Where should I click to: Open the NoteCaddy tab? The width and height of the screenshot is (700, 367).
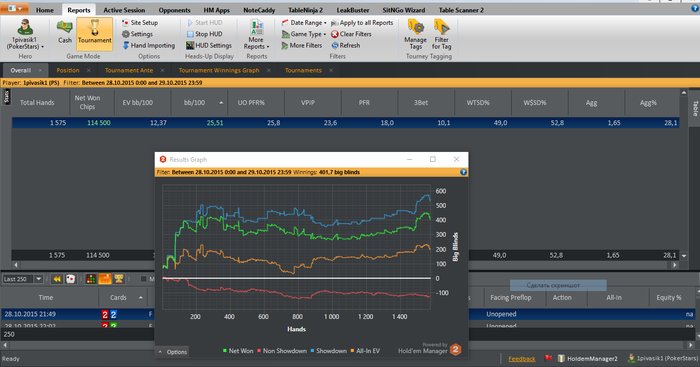tap(259, 10)
